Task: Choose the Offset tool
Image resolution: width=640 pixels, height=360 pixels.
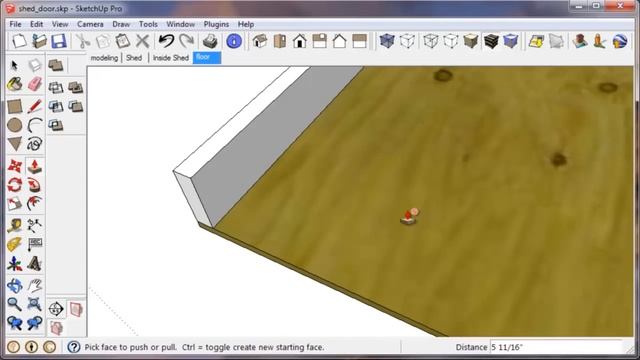Action: point(35,204)
